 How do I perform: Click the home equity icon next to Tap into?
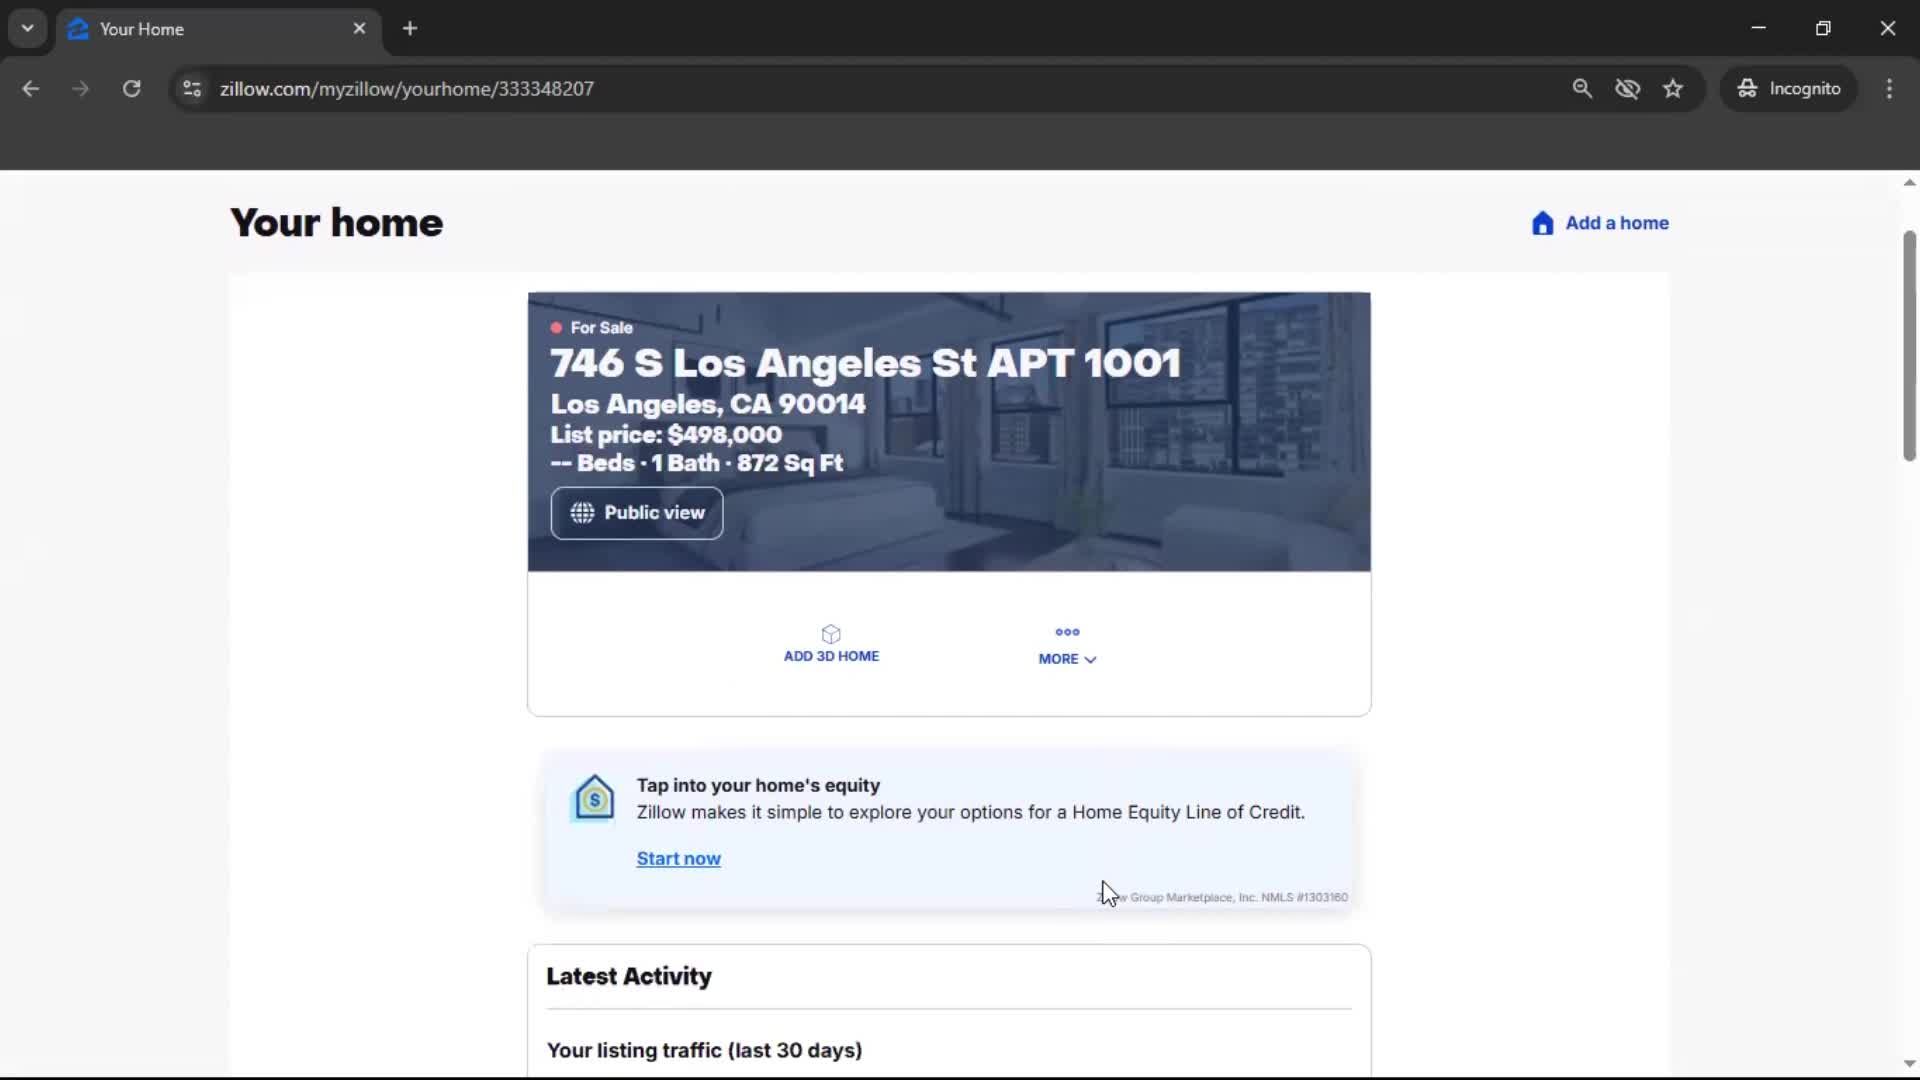(x=594, y=798)
